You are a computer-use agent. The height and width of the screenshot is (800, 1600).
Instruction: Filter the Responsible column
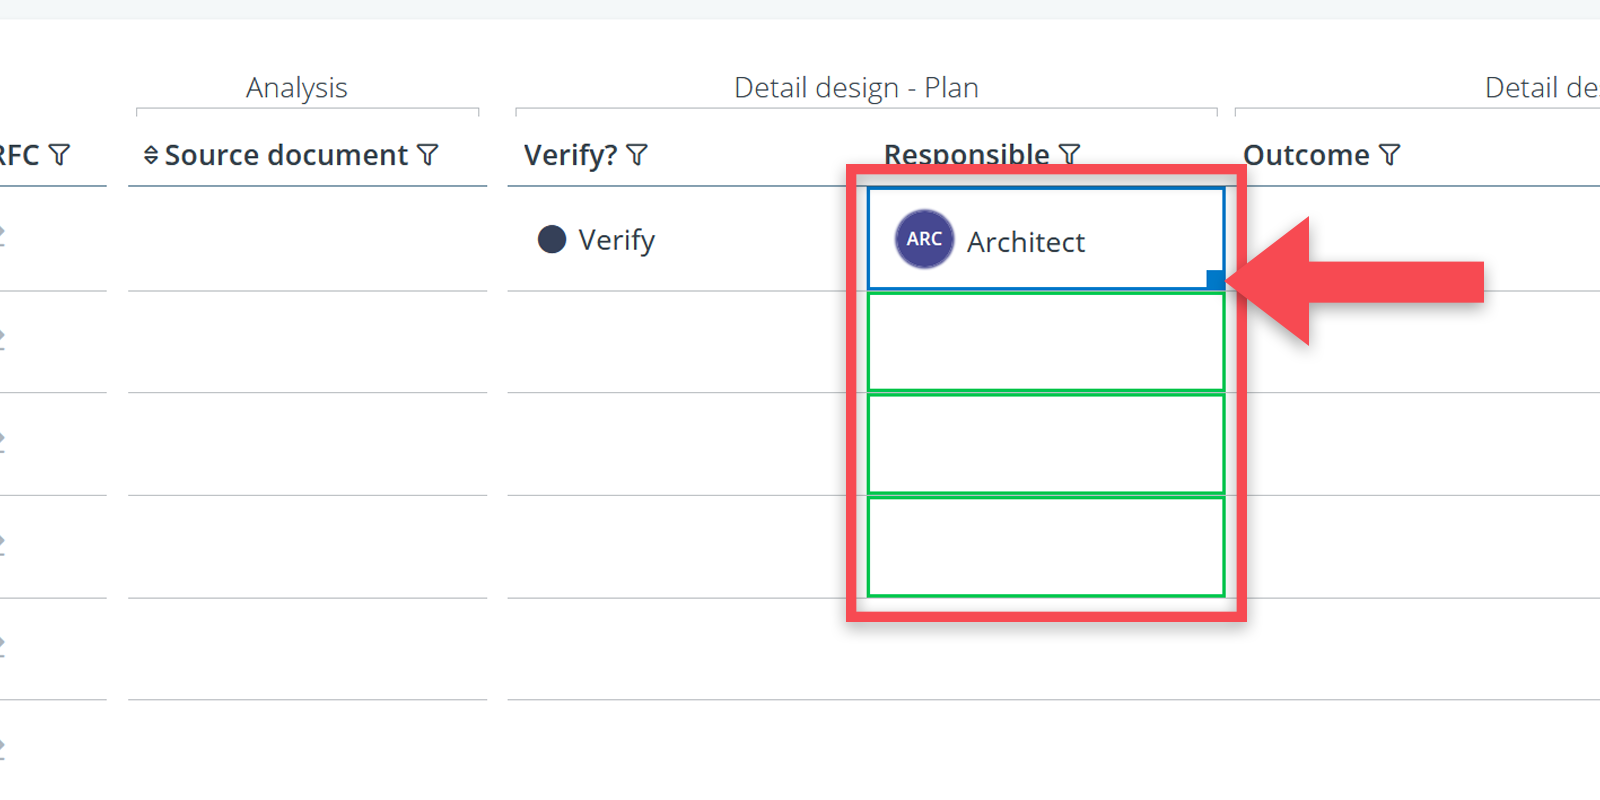click(x=1070, y=155)
